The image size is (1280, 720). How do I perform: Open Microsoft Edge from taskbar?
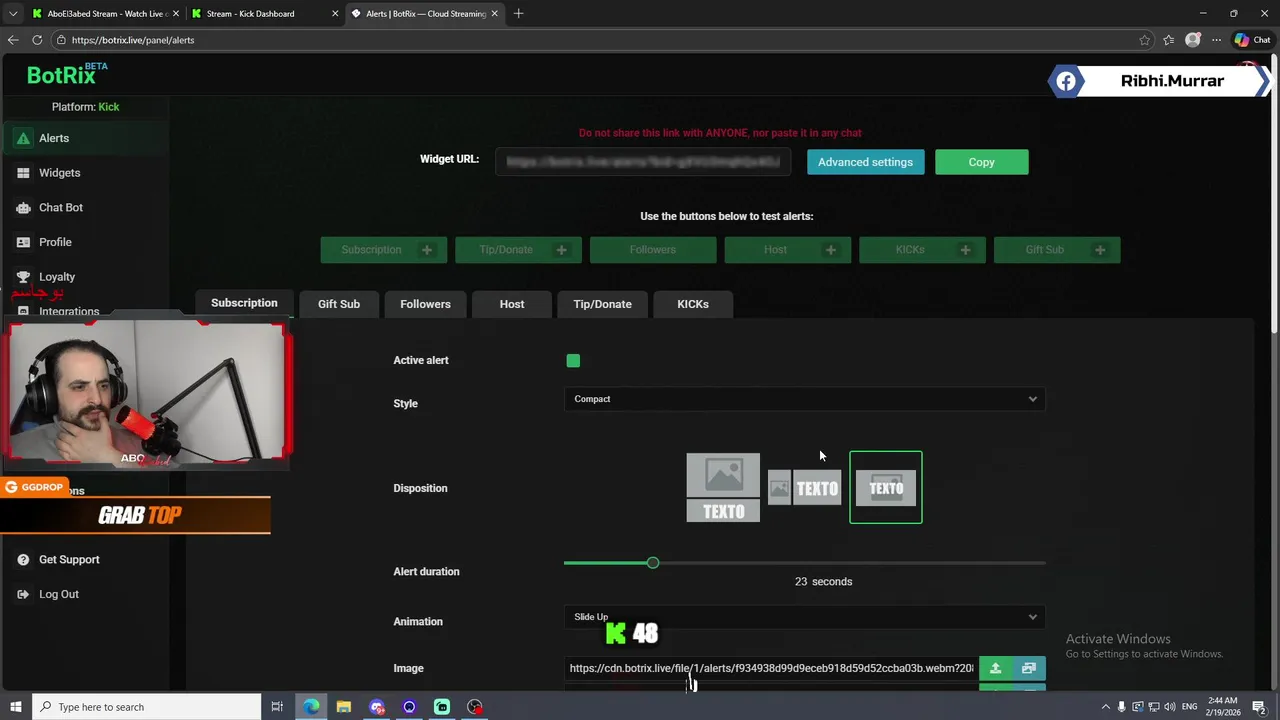click(311, 707)
